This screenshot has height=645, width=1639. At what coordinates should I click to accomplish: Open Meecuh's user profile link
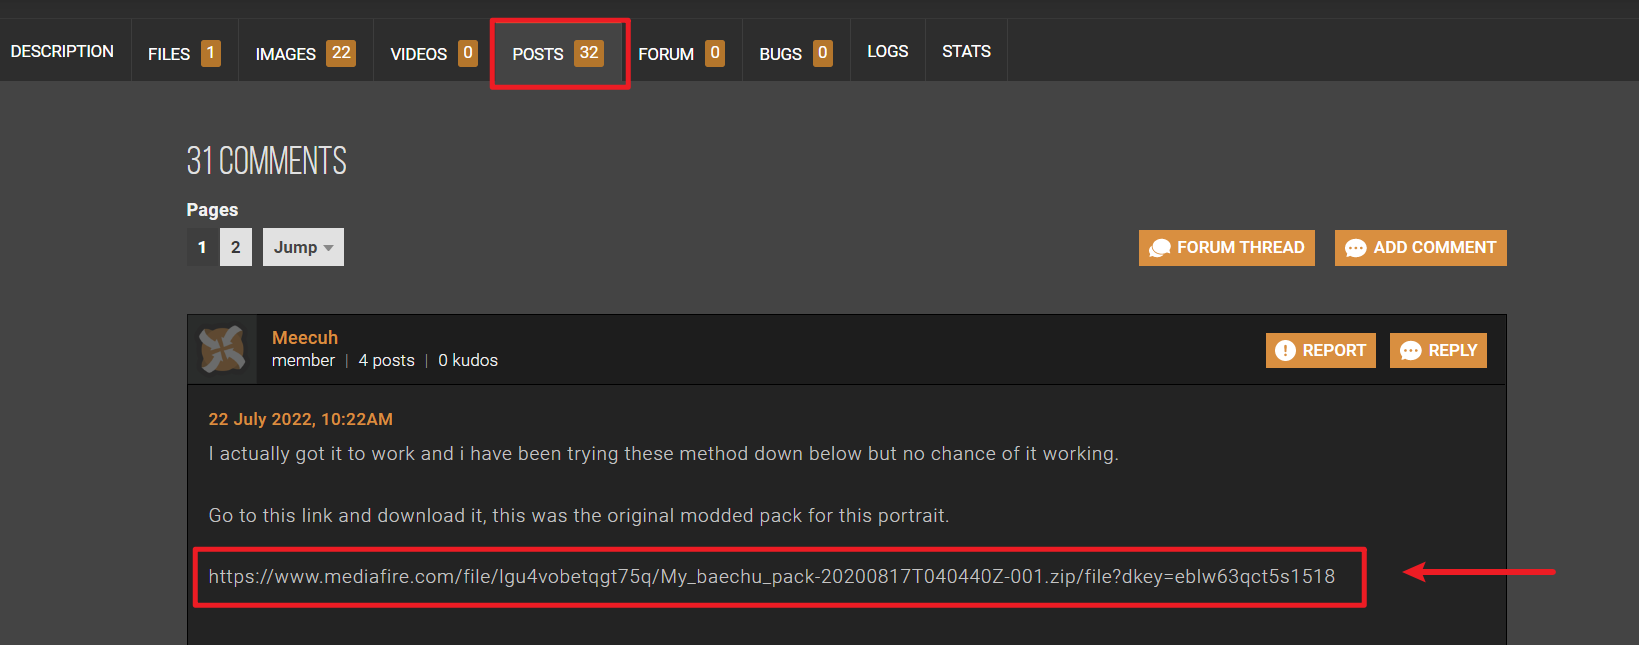coord(305,338)
